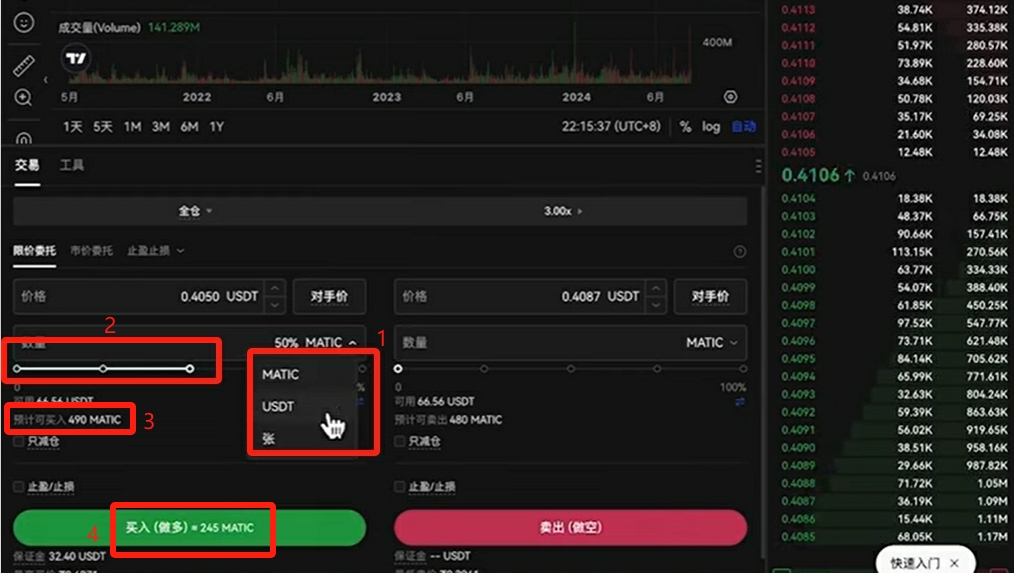The height and width of the screenshot is (573, 1014).
Task: Click the smiley face icon in chart sidebar
Action: (24, 23)
